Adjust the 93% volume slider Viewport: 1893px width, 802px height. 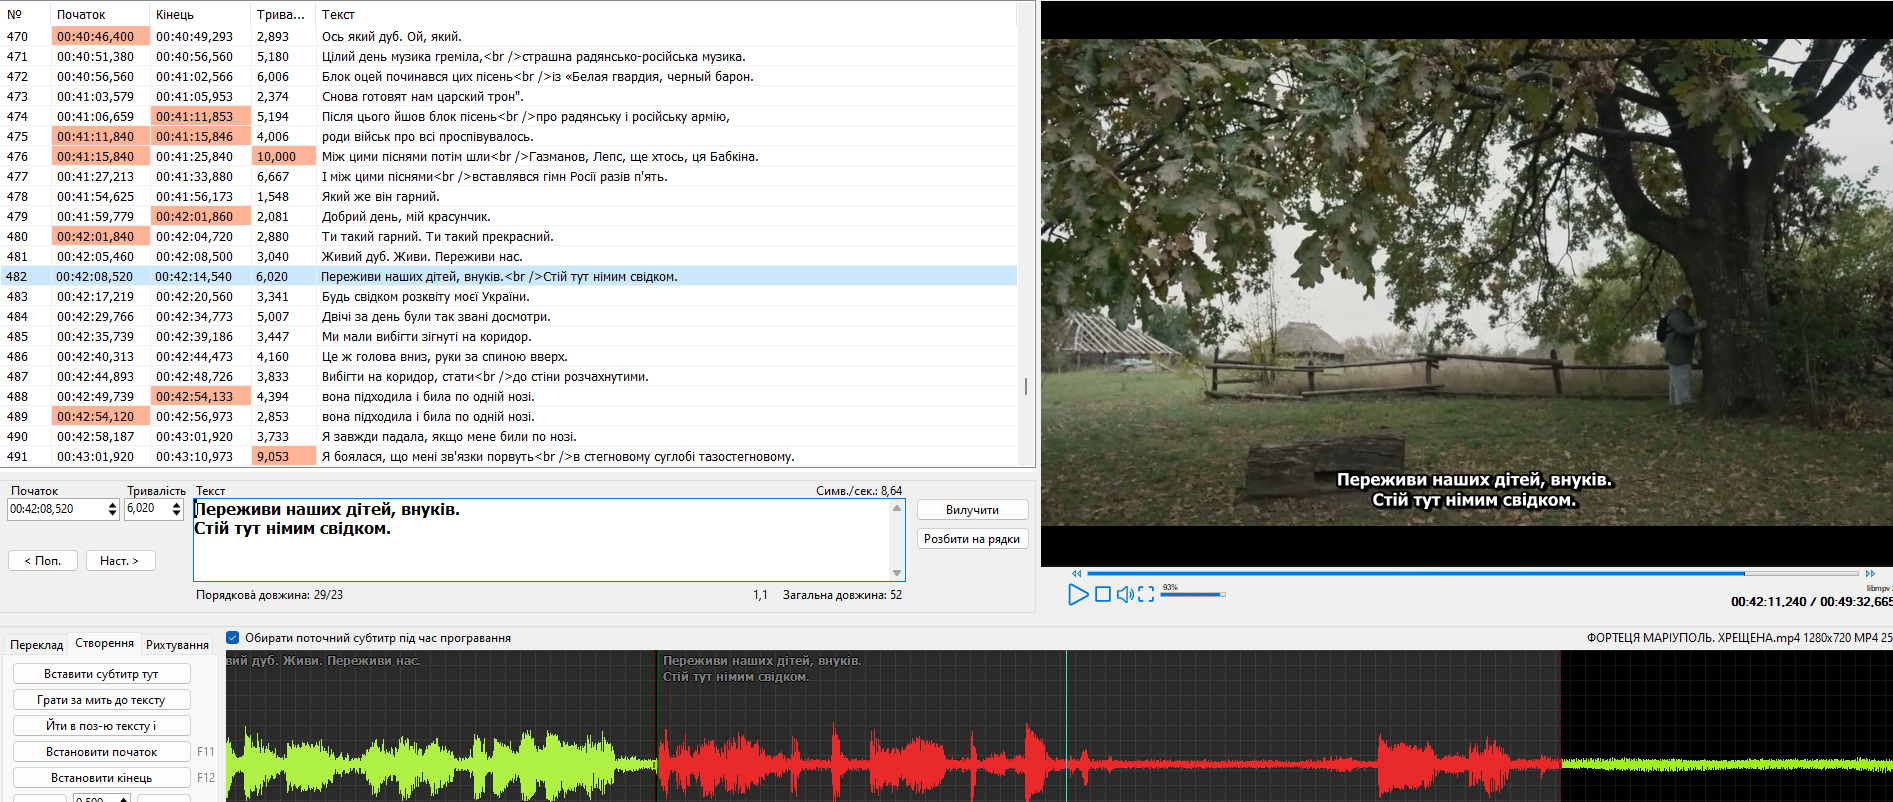[1192, 594]
